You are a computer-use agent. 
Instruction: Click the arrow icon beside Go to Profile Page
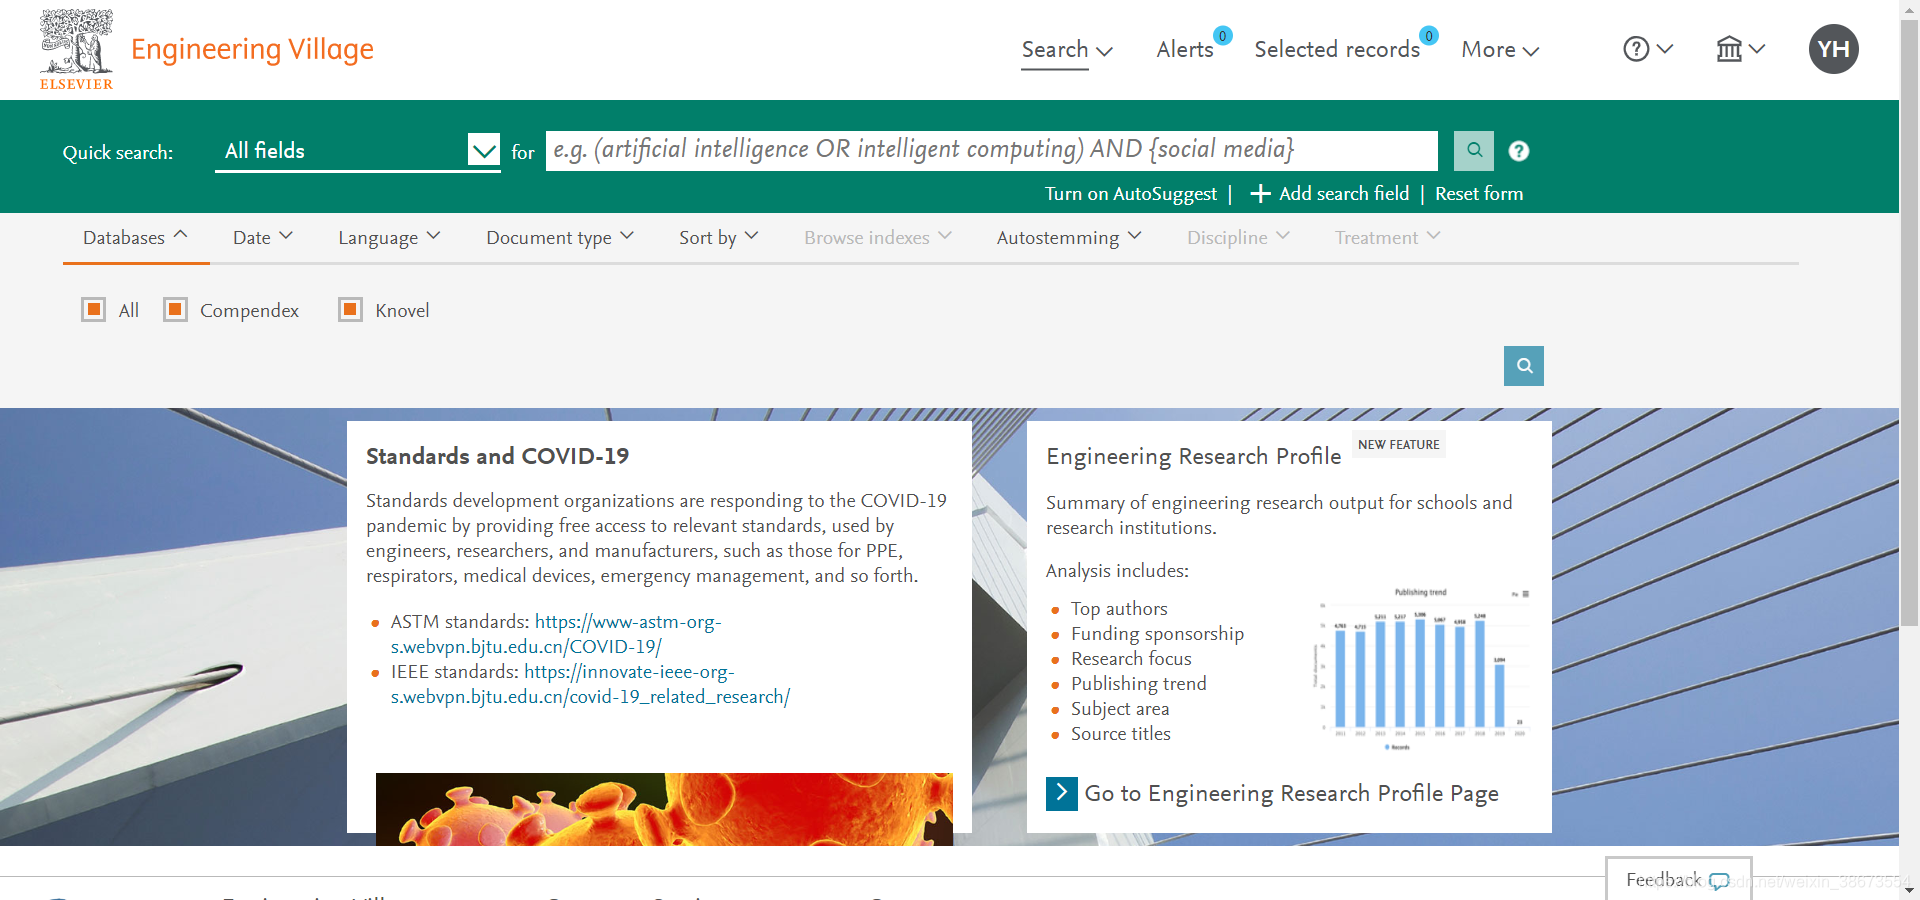click(1062, 794)
